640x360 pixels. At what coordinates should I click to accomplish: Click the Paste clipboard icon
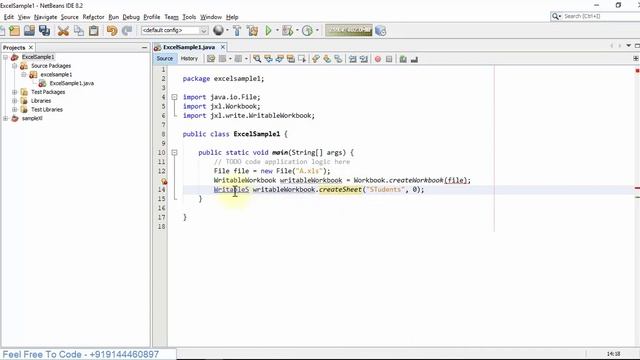pyautogui.click(x=94, y=31)
